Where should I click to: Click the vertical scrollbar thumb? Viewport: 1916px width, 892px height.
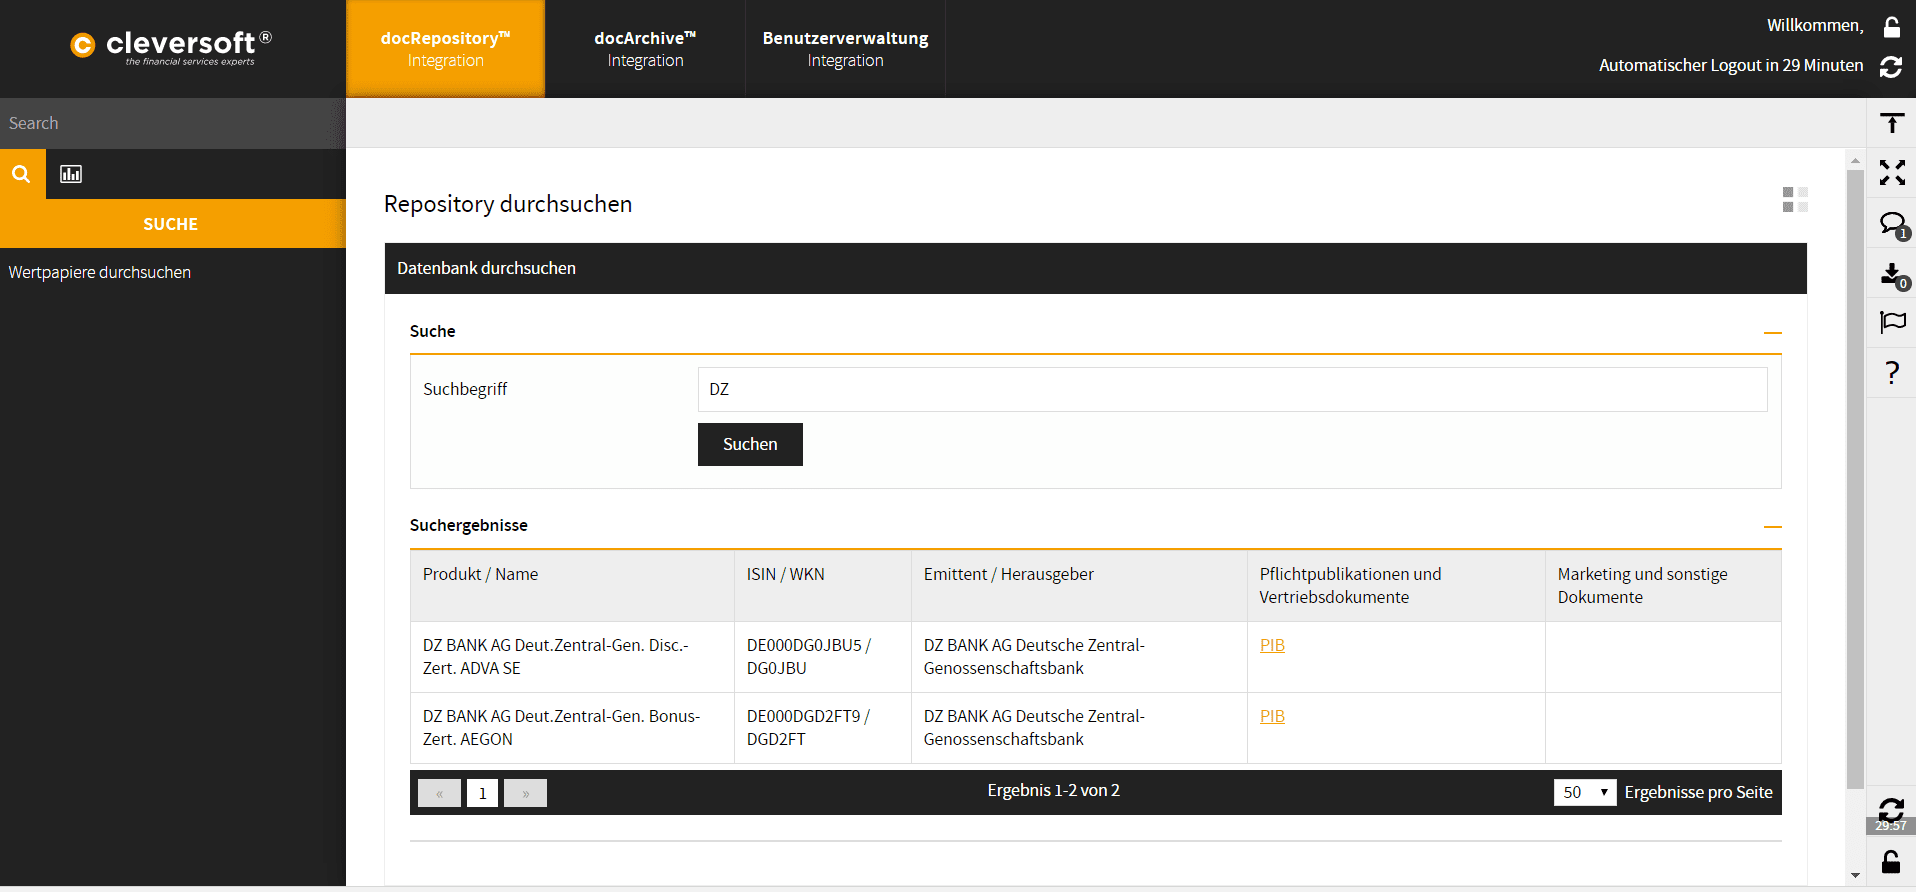1855,480
